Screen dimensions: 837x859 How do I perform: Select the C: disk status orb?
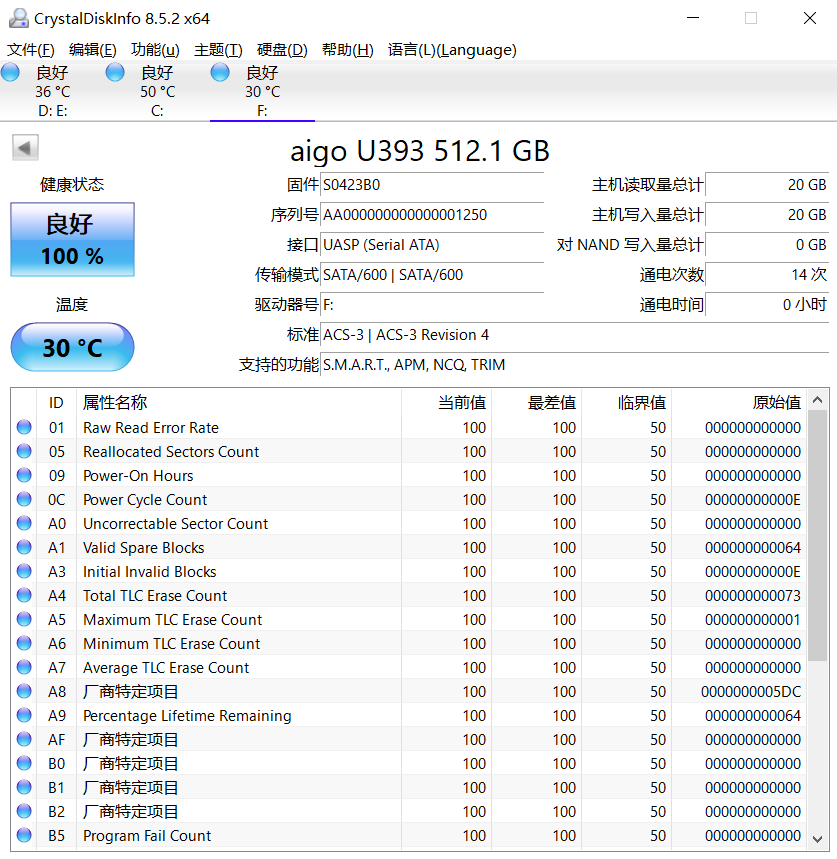pos(115,72)
